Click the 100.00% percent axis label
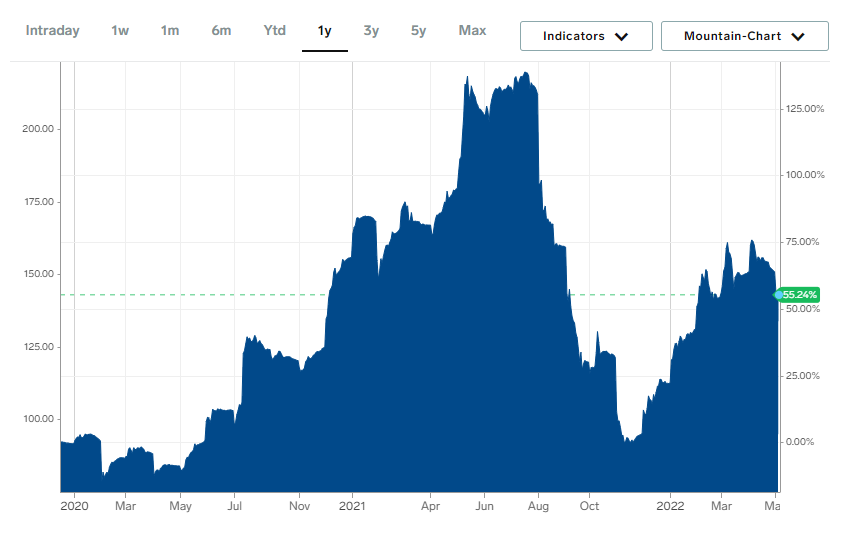Viewport: 846px width, 536px height. [802, 175]
